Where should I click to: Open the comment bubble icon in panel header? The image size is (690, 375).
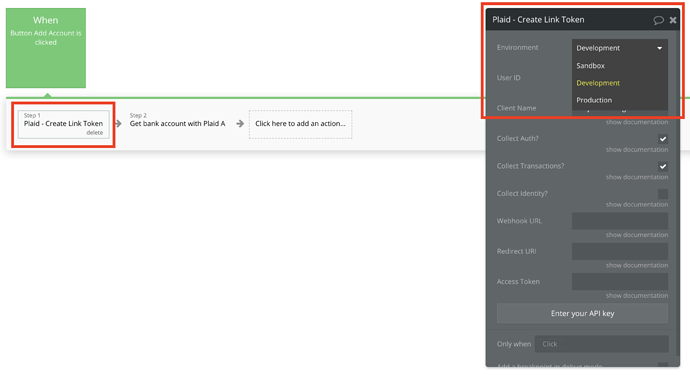click(658, 20)
